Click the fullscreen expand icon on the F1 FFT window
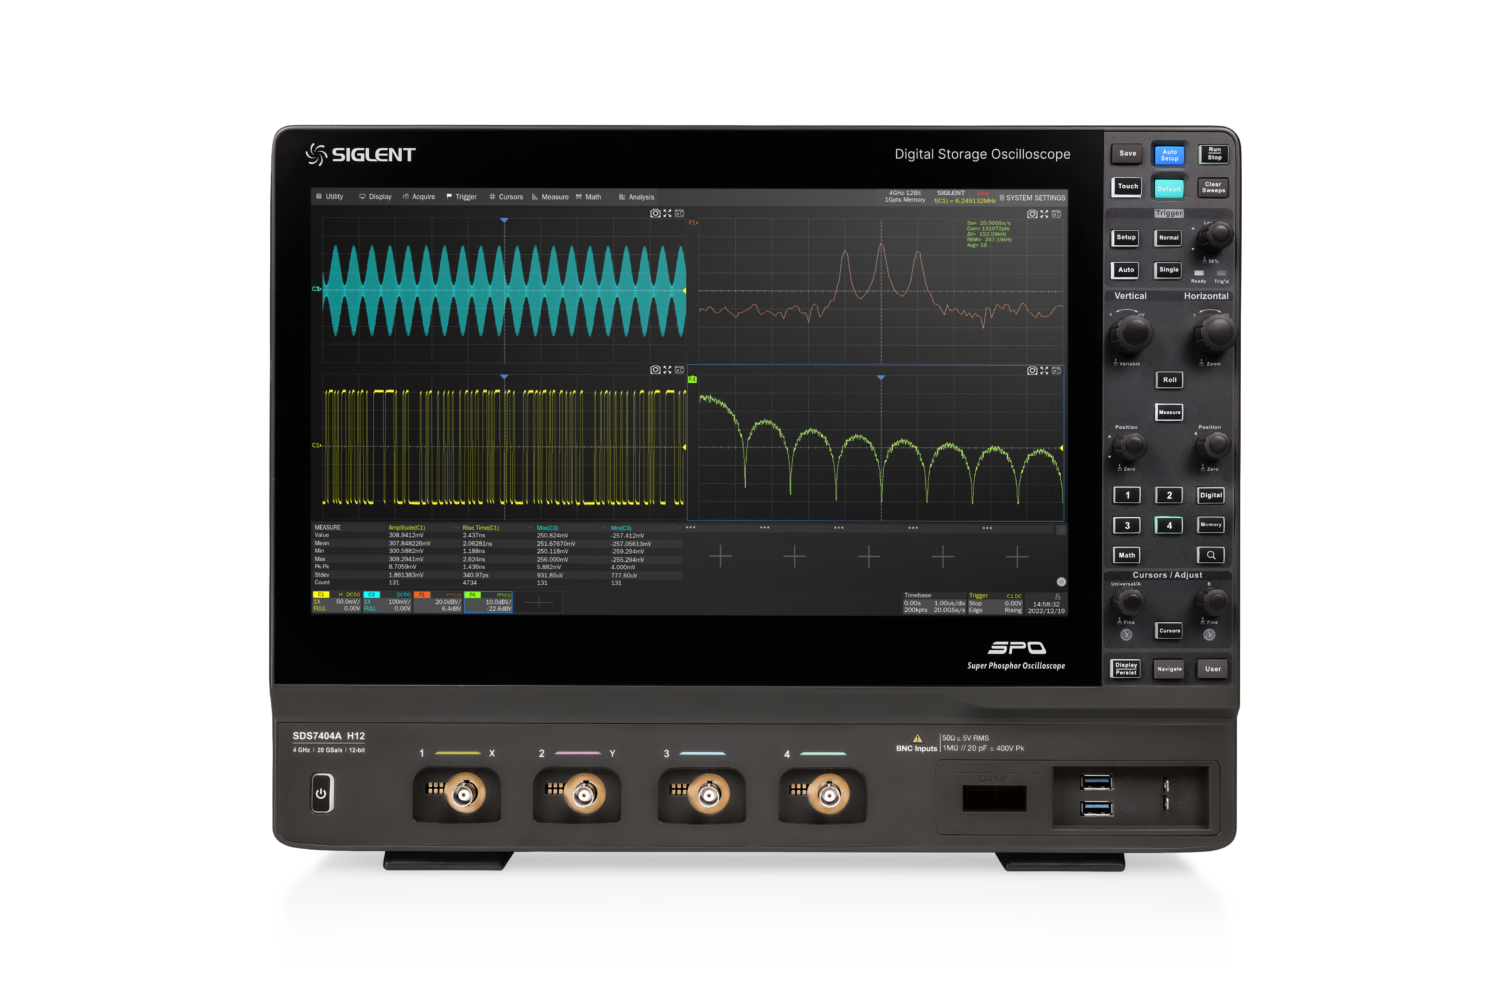The image size is (1500, 1000). click(1044, 212)
